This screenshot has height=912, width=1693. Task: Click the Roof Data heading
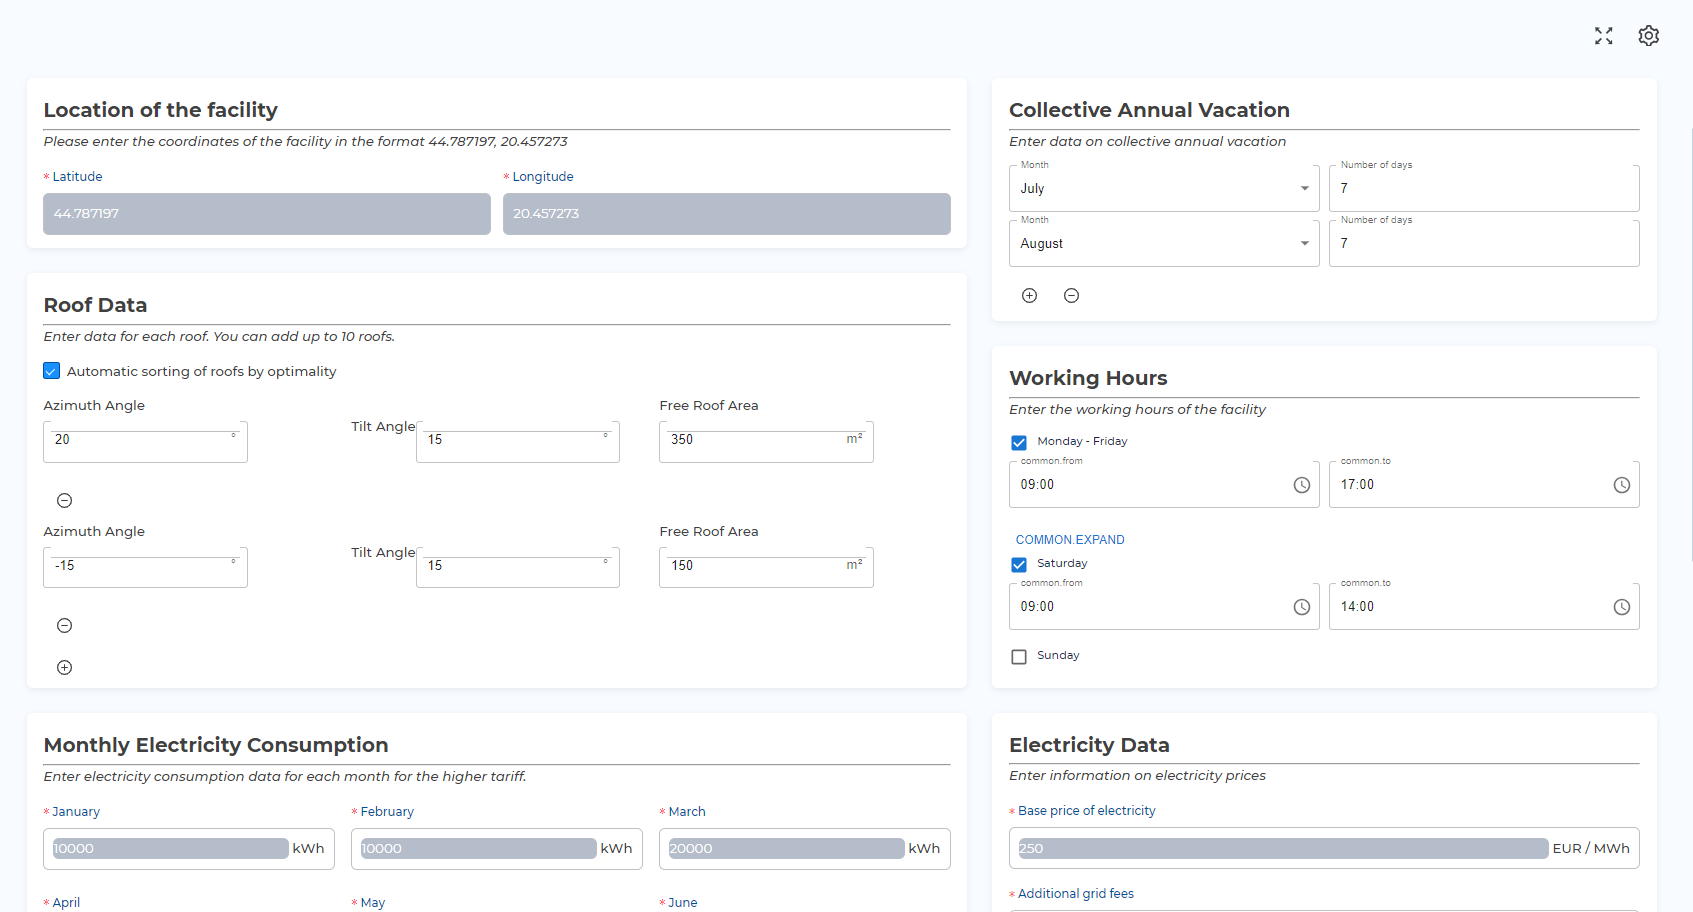pos(95,305)
